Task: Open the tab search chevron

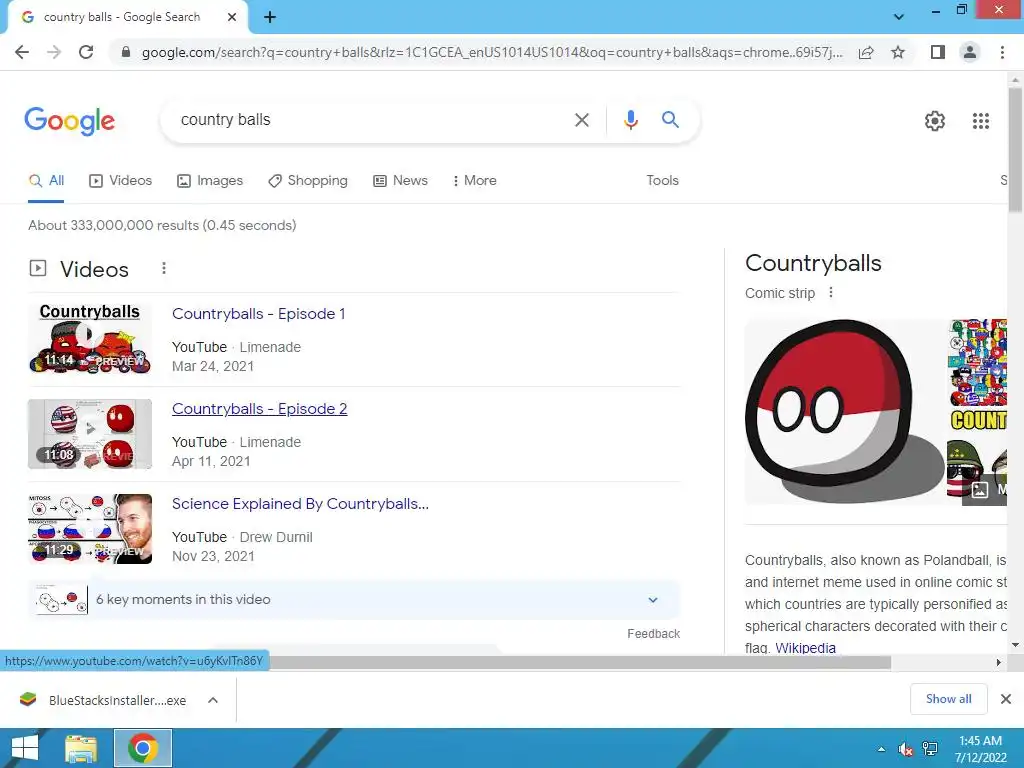Action: click(x=899, y=17)
